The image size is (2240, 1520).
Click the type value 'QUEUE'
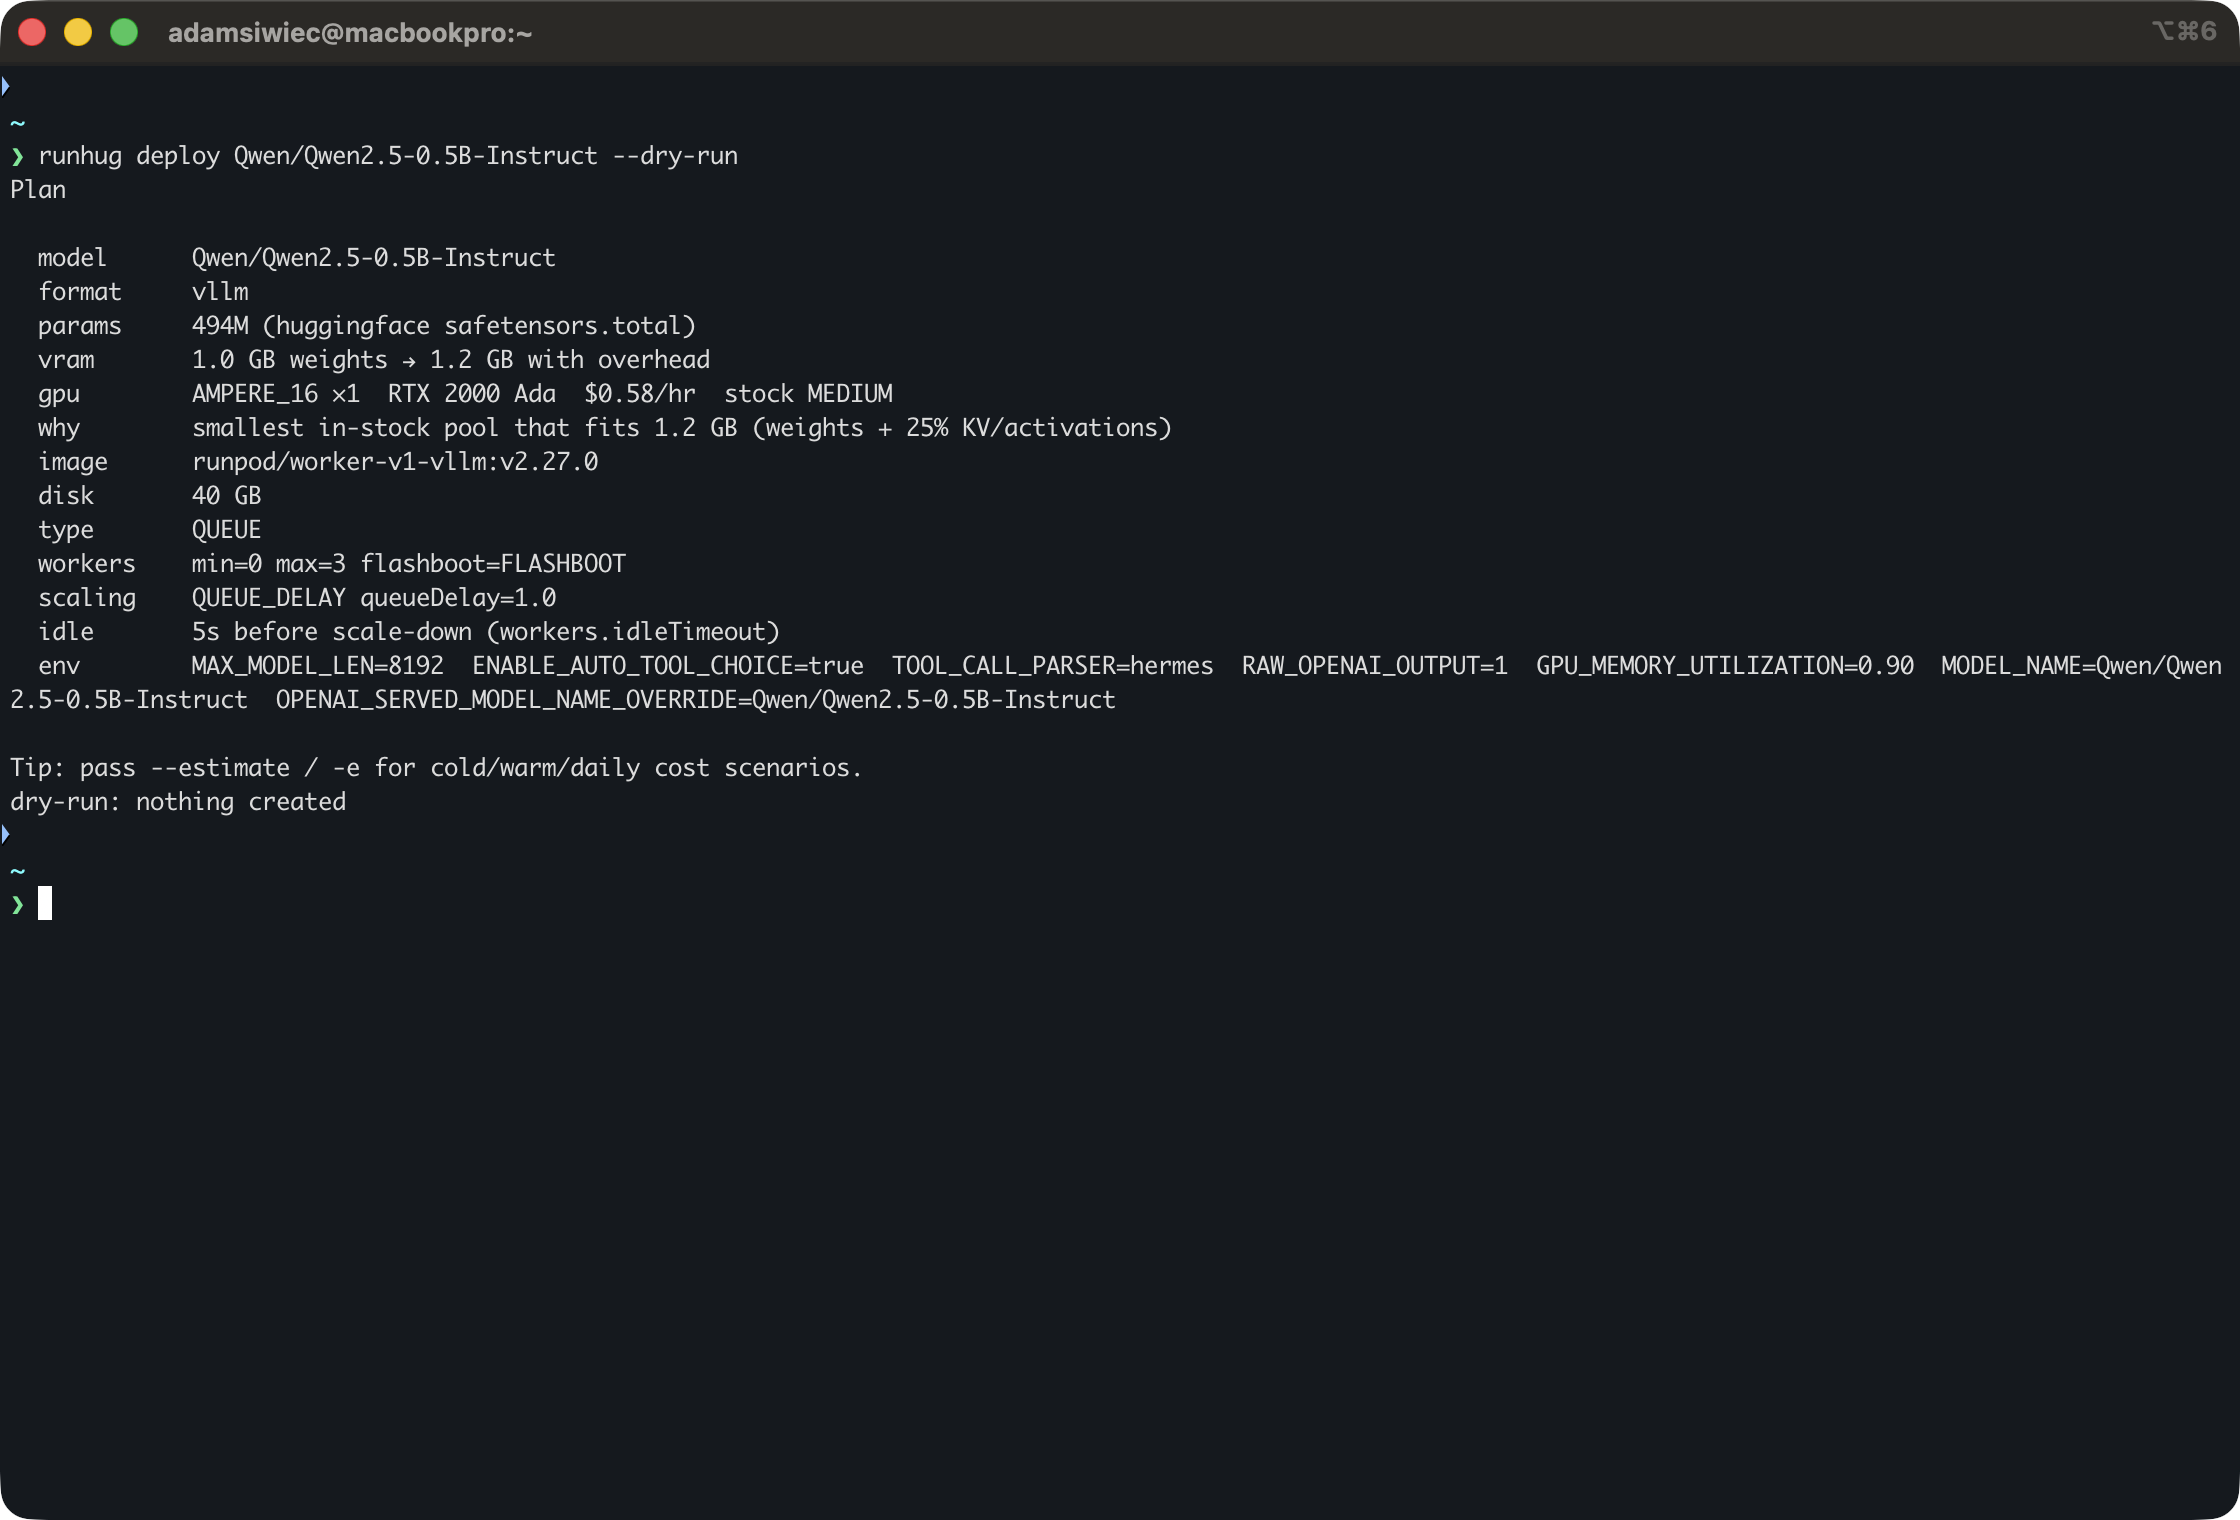click(x=226, y=530)
